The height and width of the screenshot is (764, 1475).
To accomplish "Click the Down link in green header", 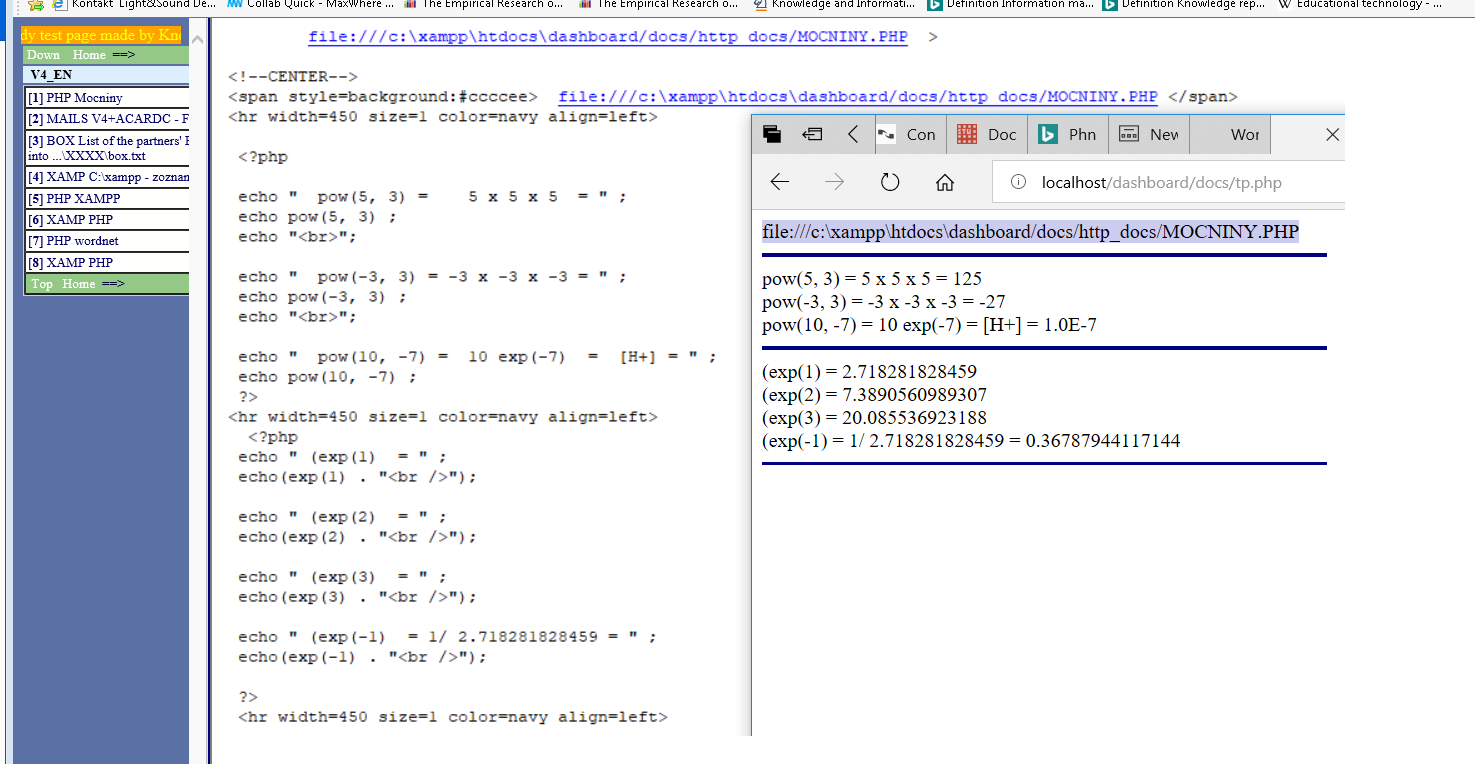I will coord(43,55).
